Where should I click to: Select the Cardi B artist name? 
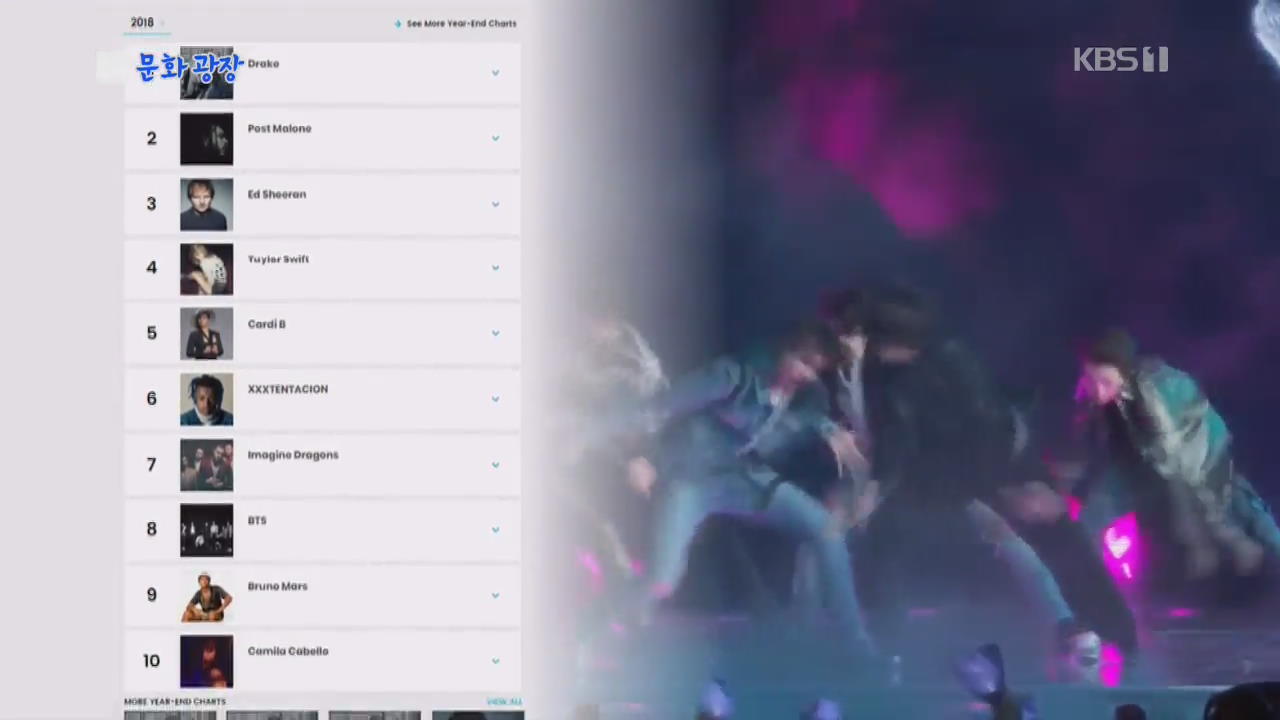267,324
